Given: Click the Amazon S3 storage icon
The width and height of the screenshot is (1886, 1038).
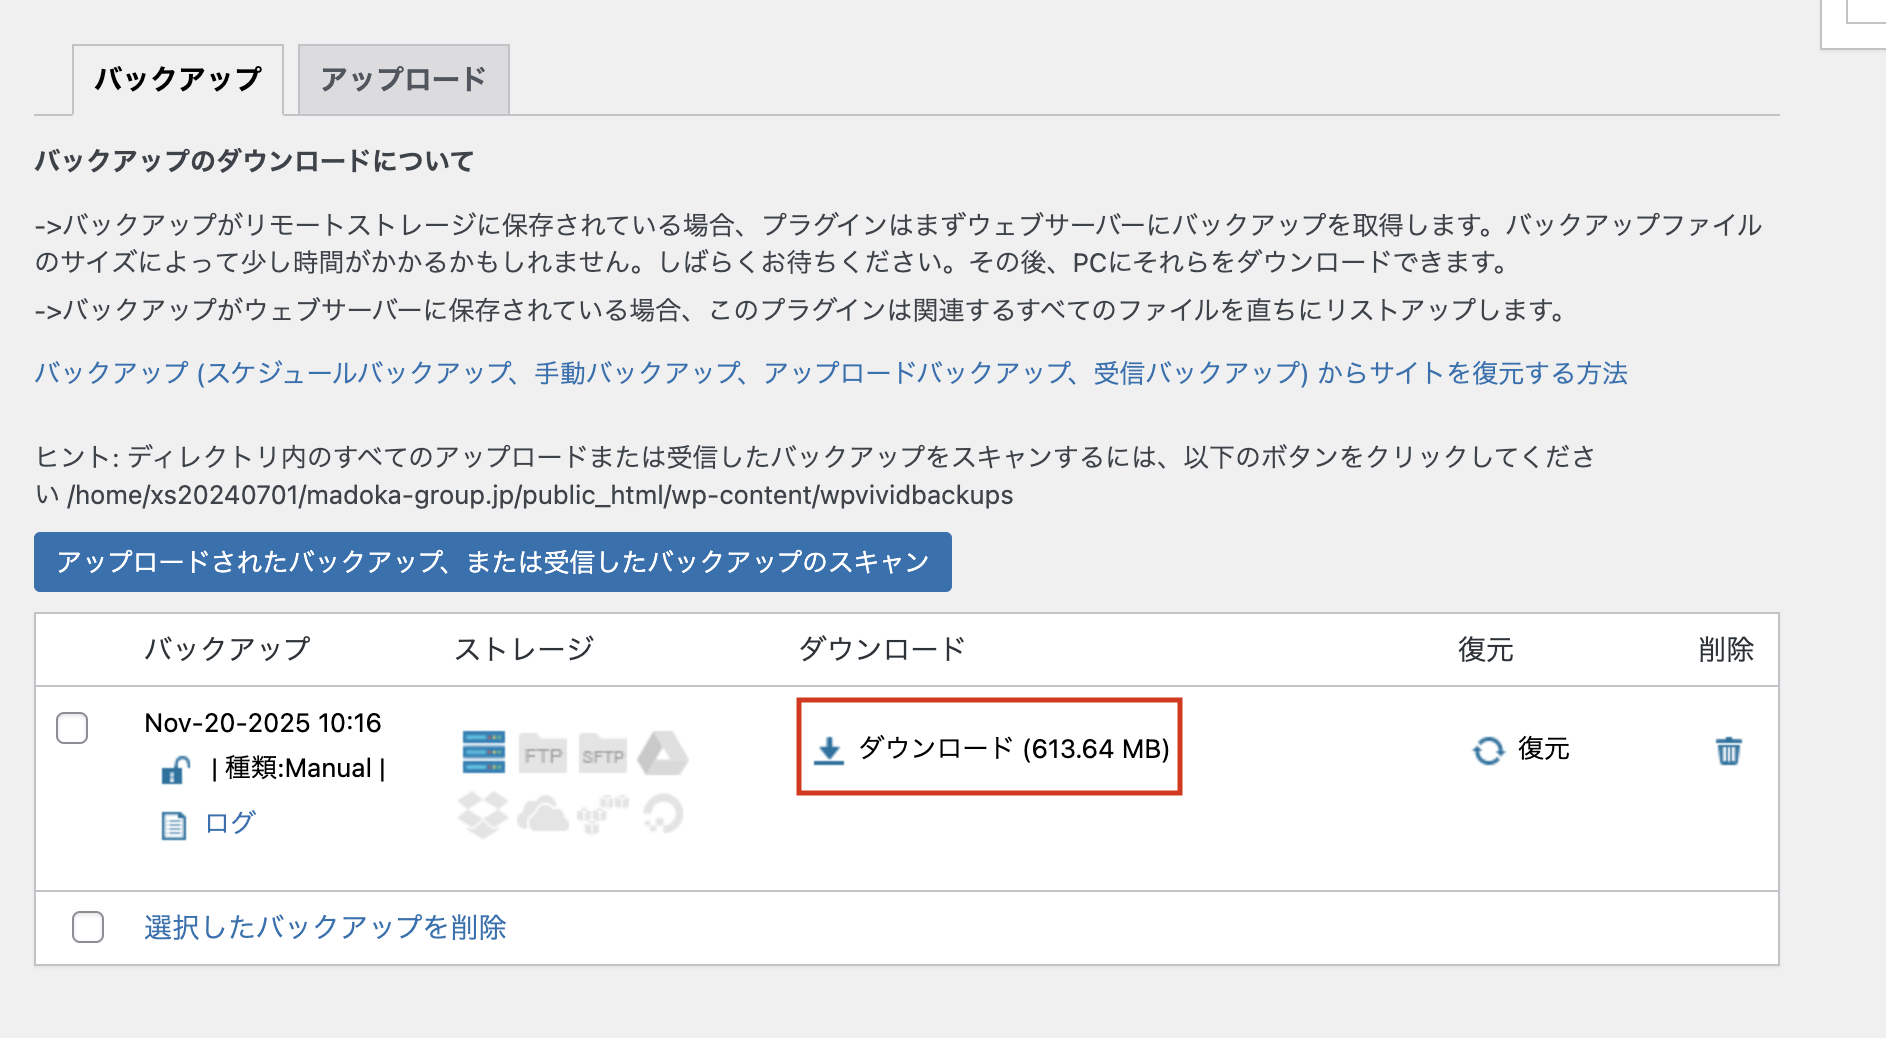Looking at the screenshot, I should pyautogui.click(x=603, y=813).
